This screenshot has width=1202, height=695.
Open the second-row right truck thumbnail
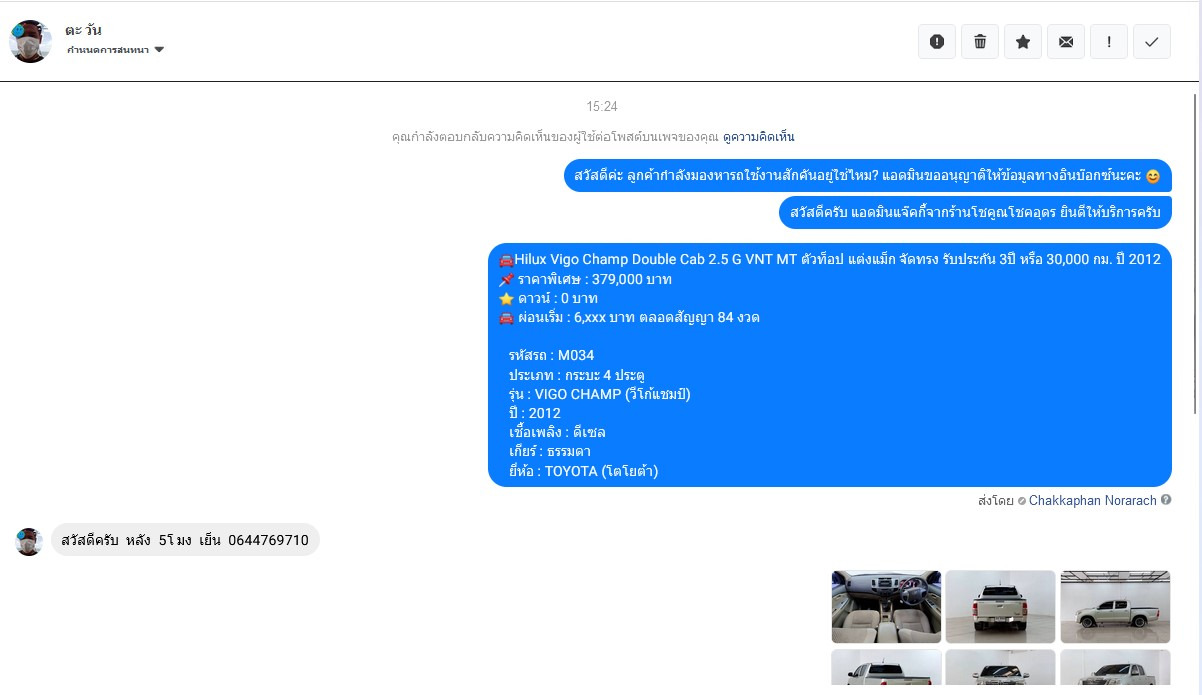(1115, 668)
